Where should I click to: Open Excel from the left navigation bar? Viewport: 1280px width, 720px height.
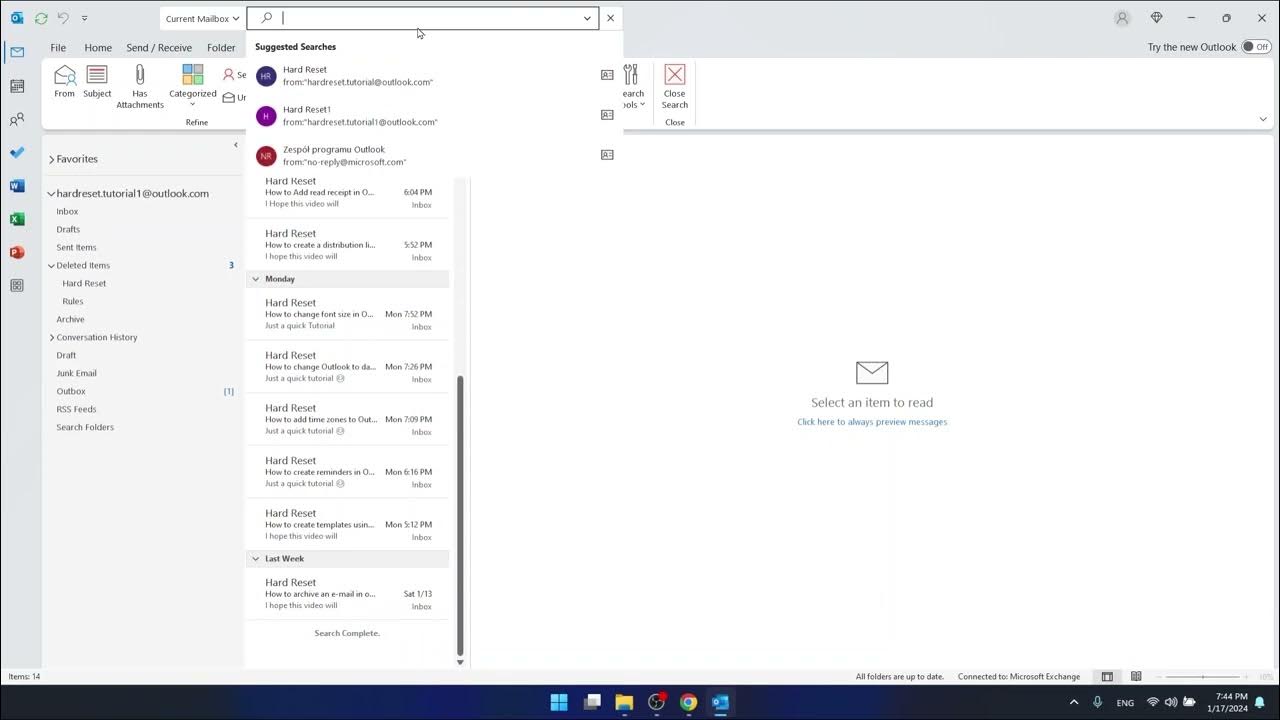(x=16, y=218)
